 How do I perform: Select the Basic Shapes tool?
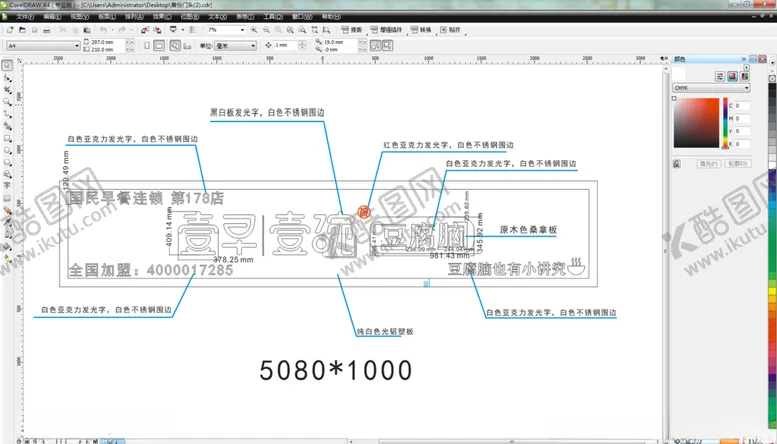pyautogui.click(x=7, y=174)
